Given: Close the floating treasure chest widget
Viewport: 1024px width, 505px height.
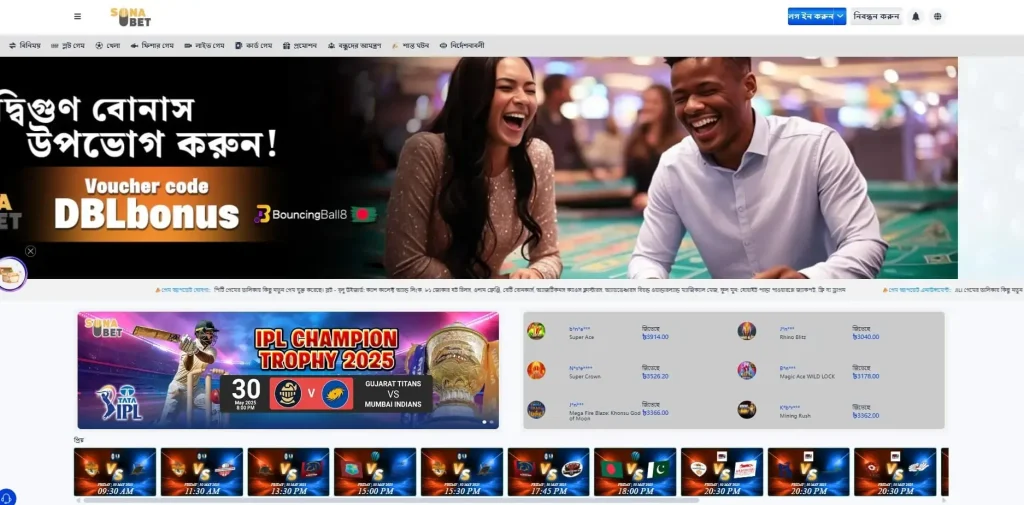Looking at the screenshot, I should 31,251.
